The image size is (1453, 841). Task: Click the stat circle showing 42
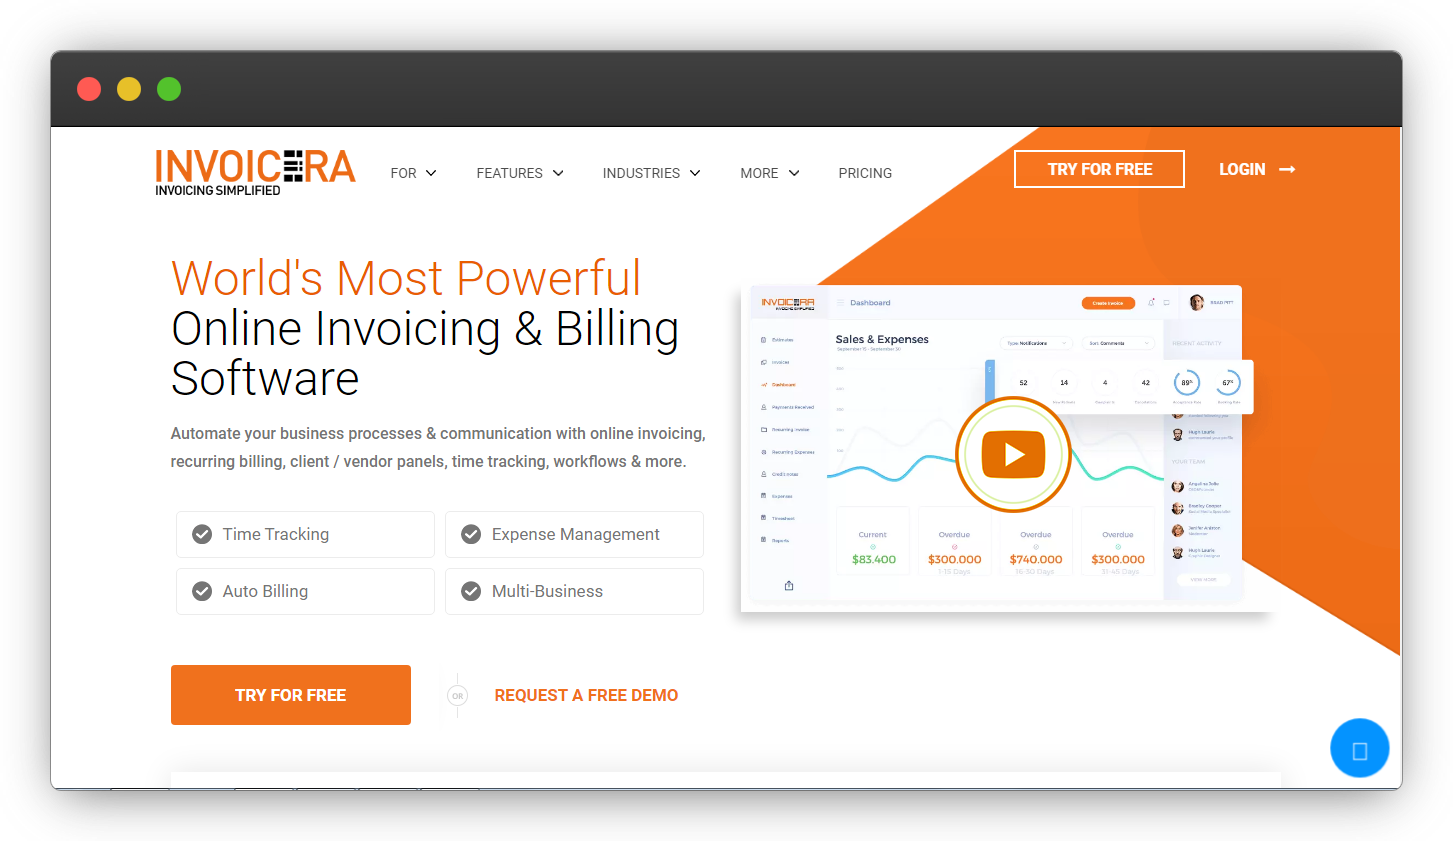1146,383
